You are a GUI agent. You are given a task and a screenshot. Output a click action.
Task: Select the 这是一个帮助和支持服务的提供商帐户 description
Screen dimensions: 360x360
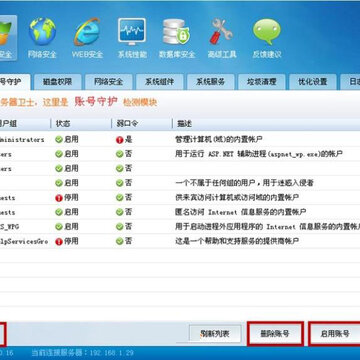237,241
